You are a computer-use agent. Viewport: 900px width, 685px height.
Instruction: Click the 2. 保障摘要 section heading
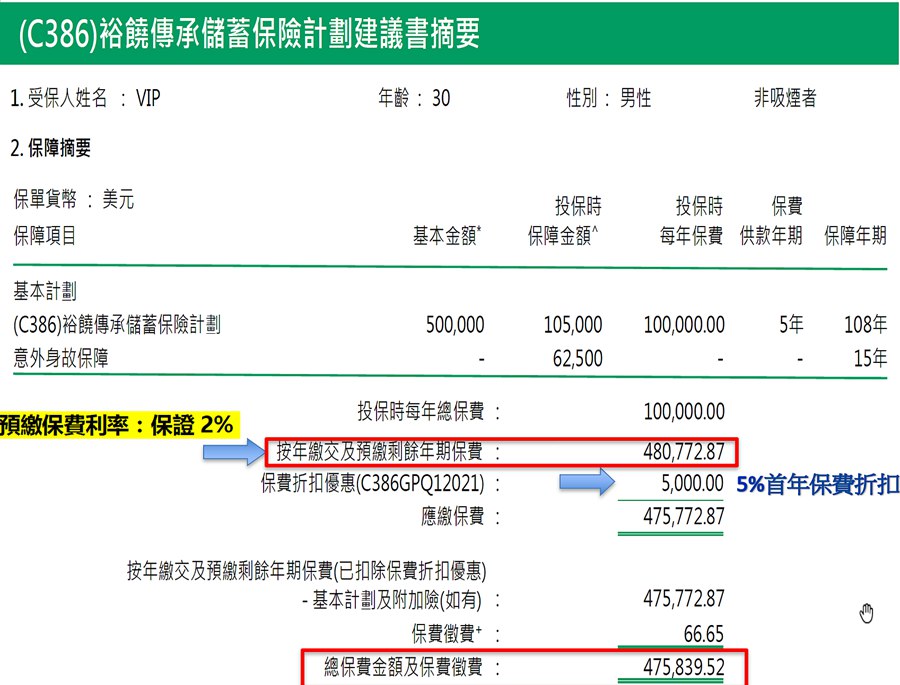click(51, 149)
